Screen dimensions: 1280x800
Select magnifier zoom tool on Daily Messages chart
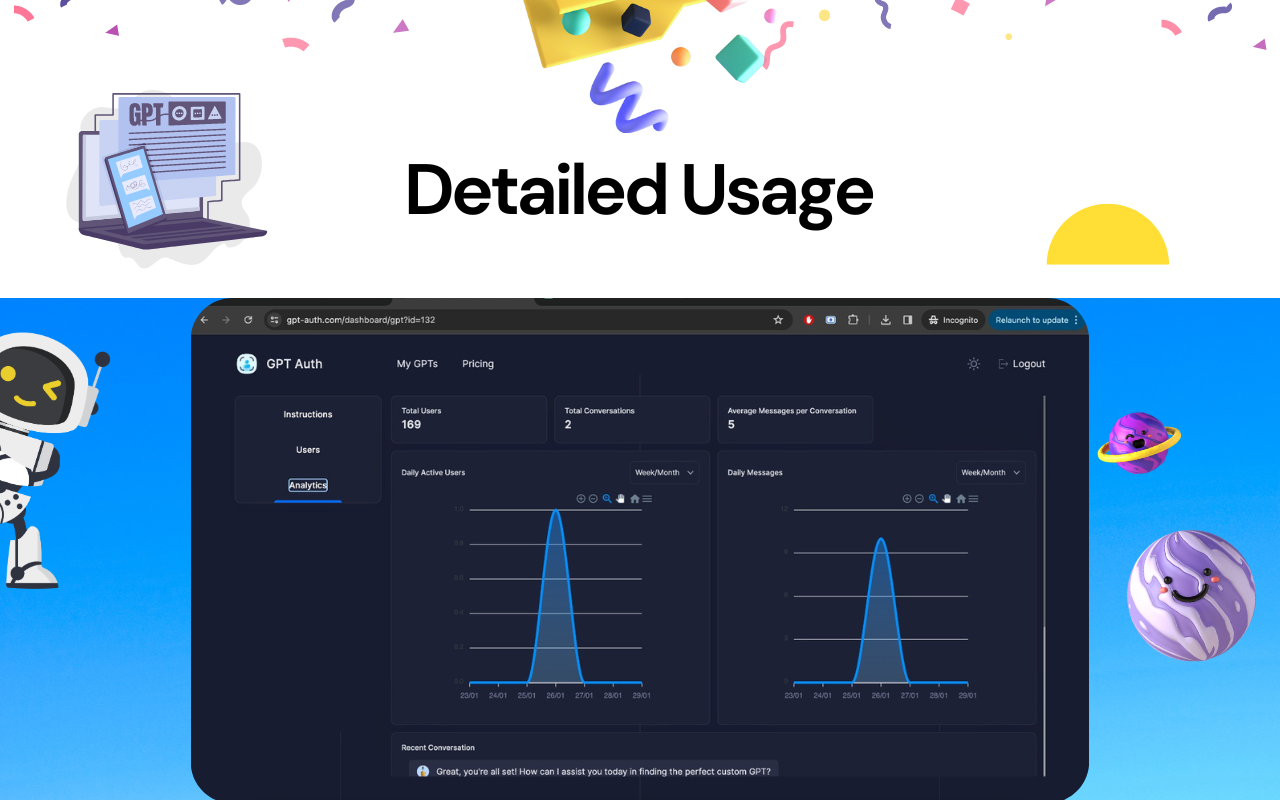click(x=933, y=498)
